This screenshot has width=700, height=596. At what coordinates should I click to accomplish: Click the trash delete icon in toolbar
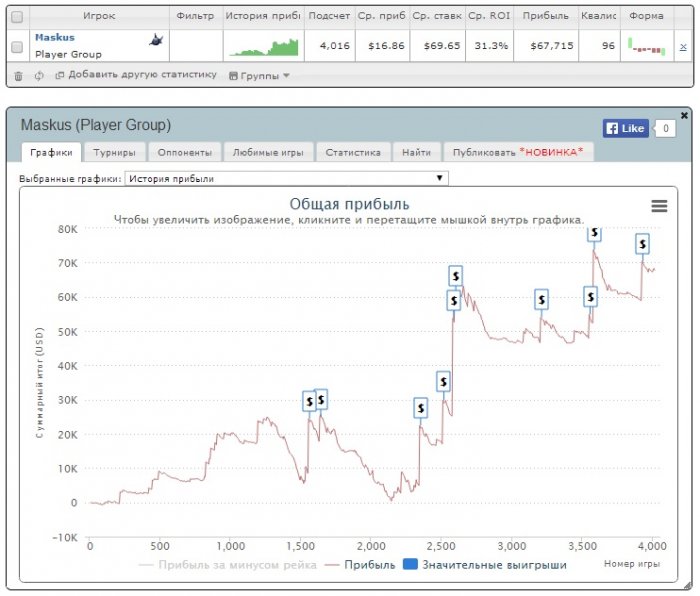coord(18,76)
